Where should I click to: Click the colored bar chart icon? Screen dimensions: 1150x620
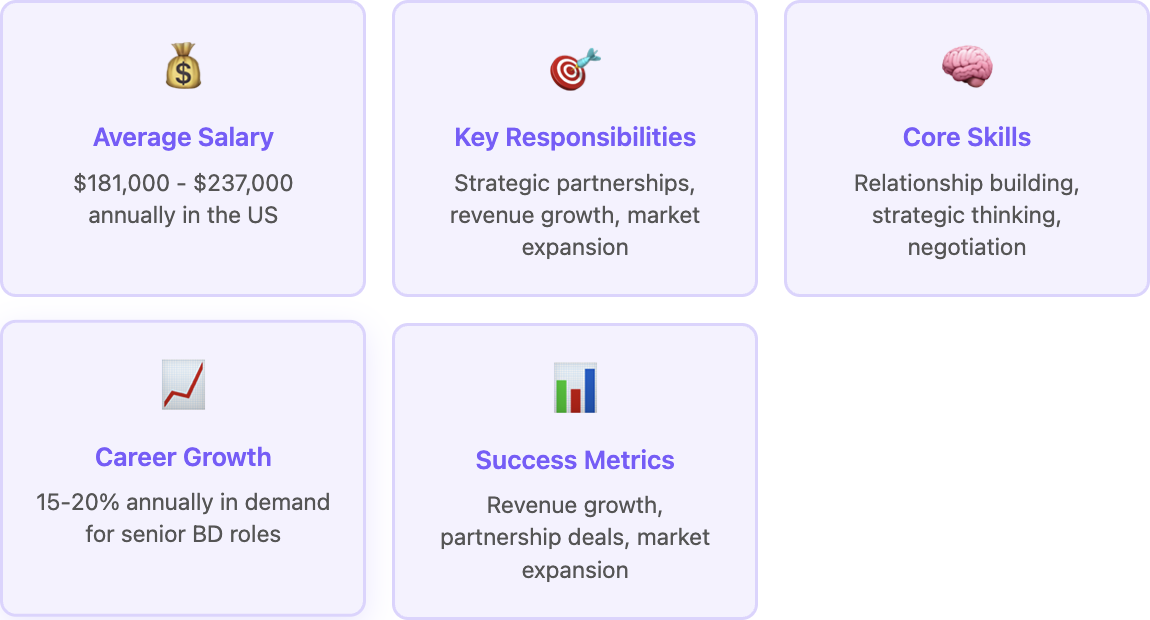[575, 387]
